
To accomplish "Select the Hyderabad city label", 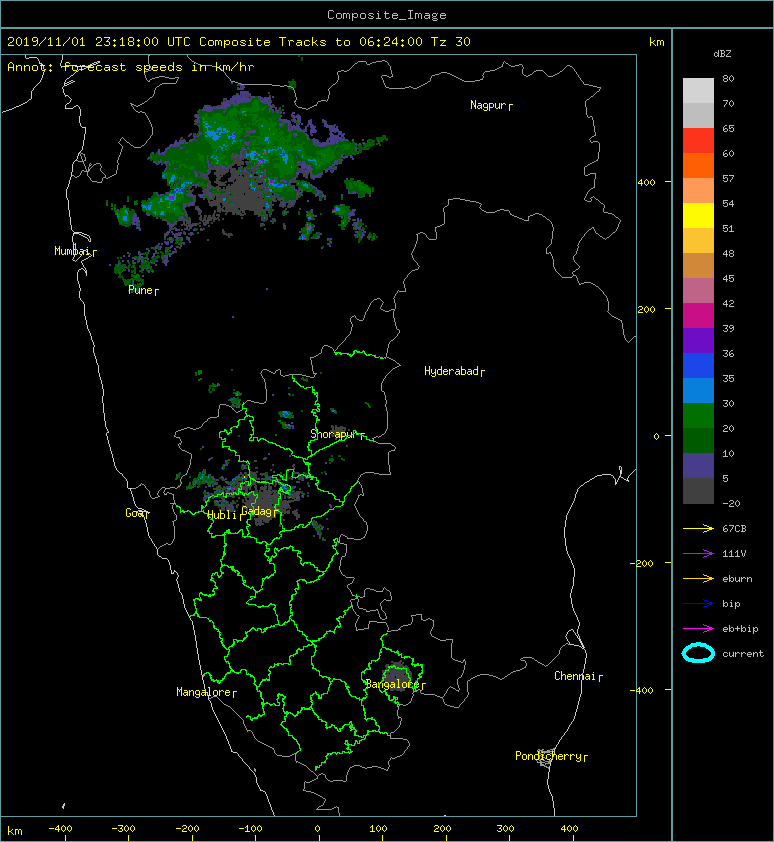I will click(454, 371).
